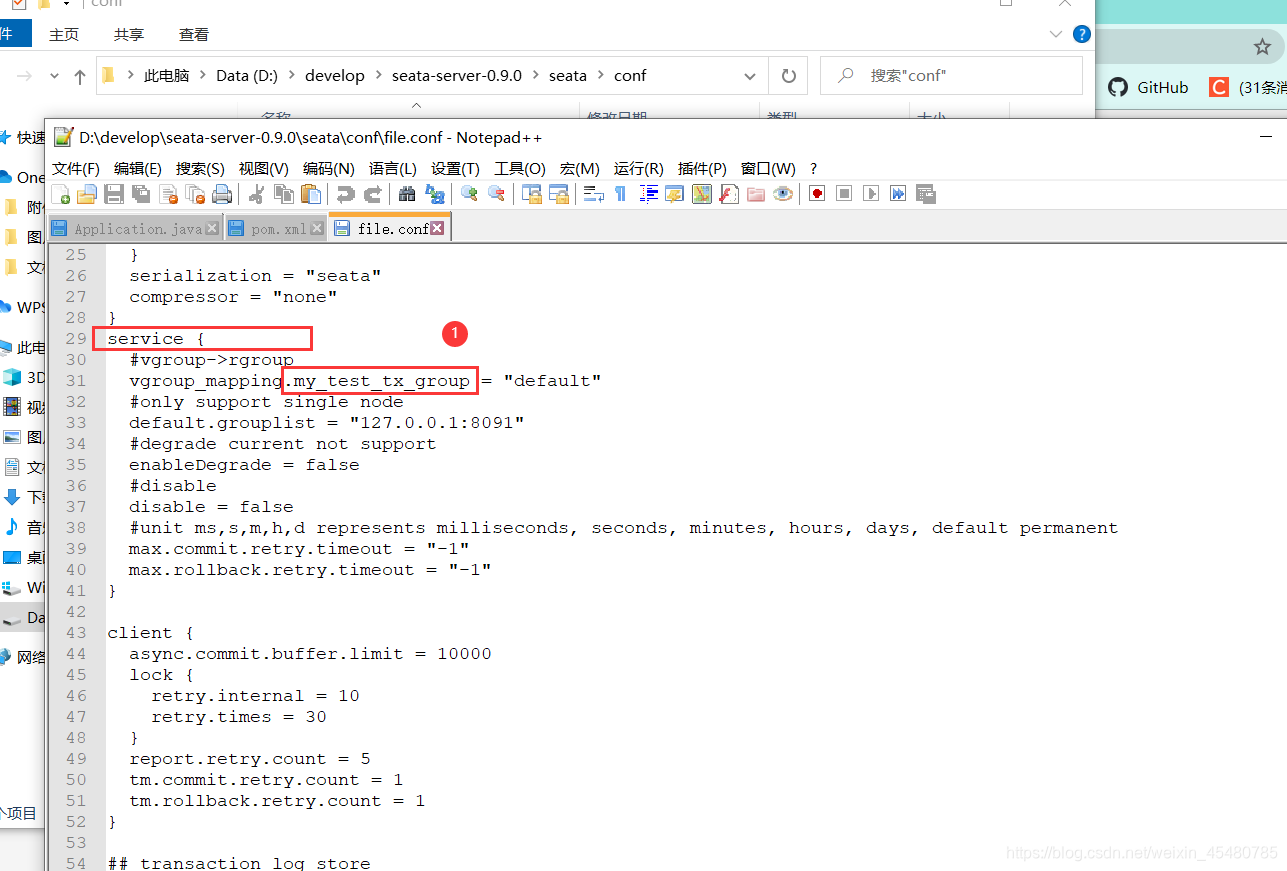
Task: Open the Function List panel icon
Action: [x=729, y=194]
